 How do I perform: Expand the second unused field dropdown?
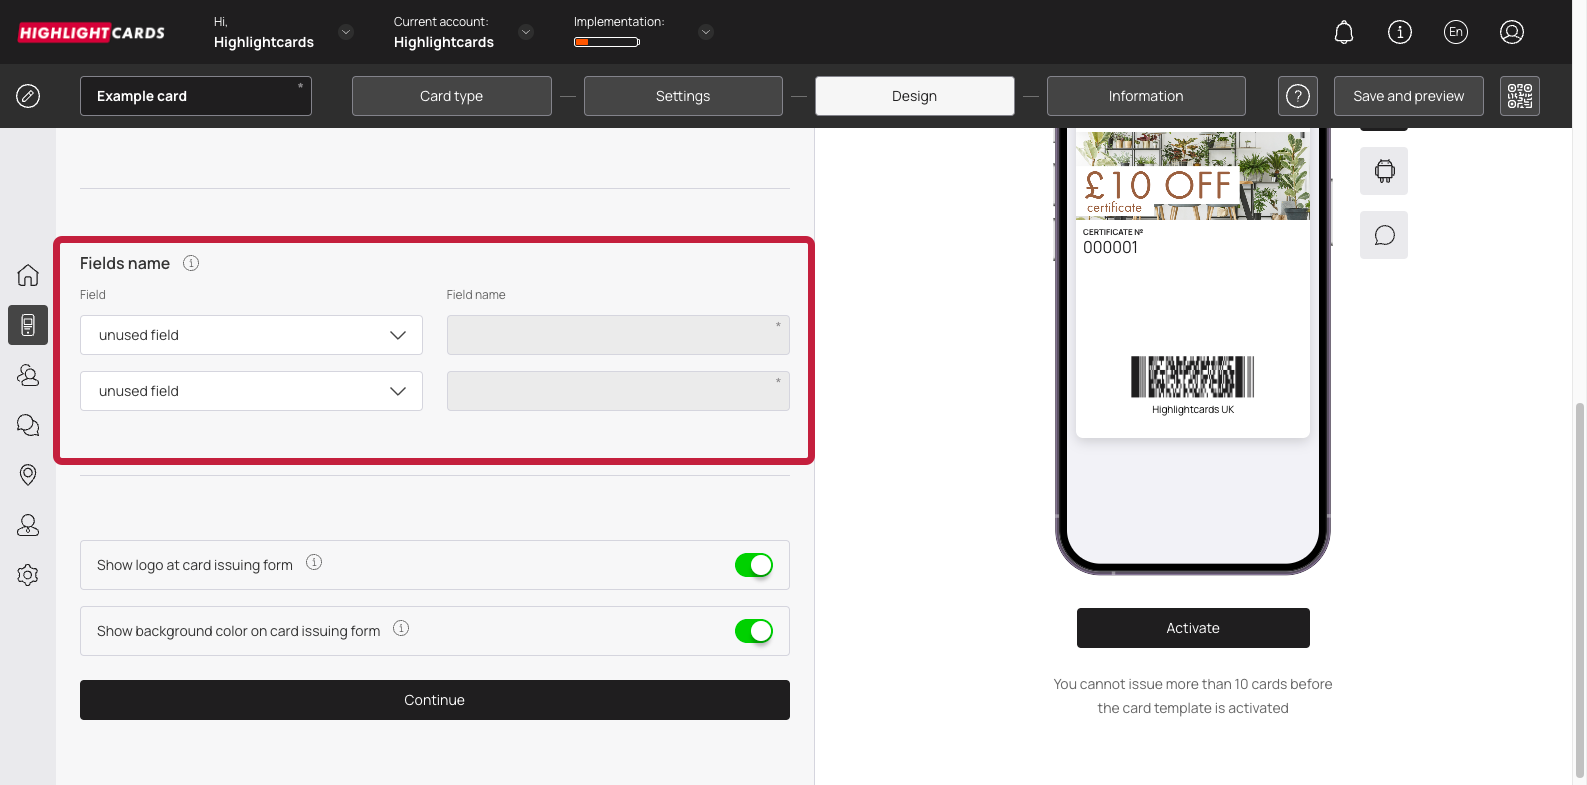click(251, 391)
